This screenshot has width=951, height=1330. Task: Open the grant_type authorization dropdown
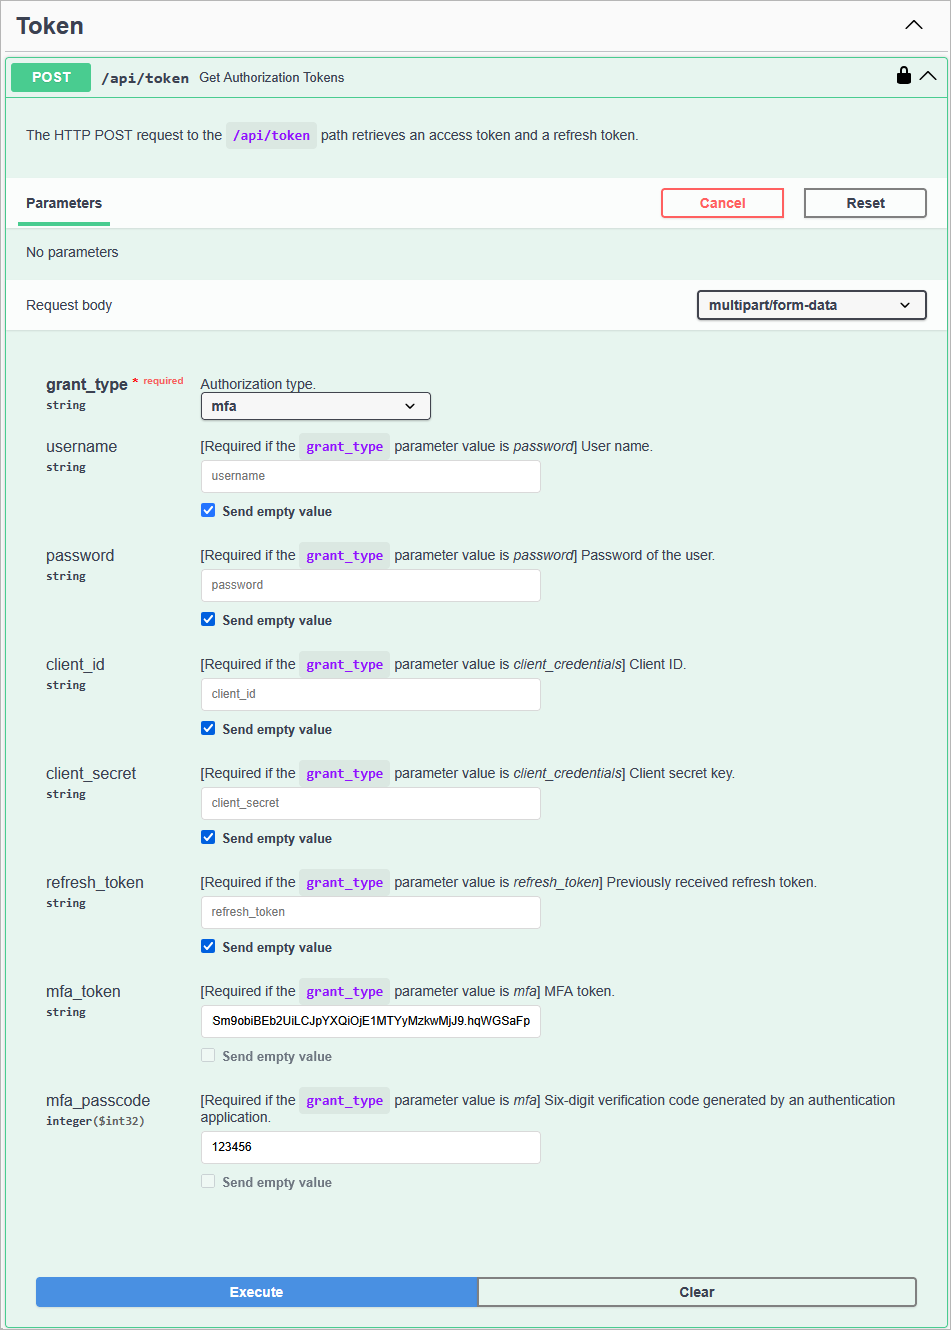315,406
